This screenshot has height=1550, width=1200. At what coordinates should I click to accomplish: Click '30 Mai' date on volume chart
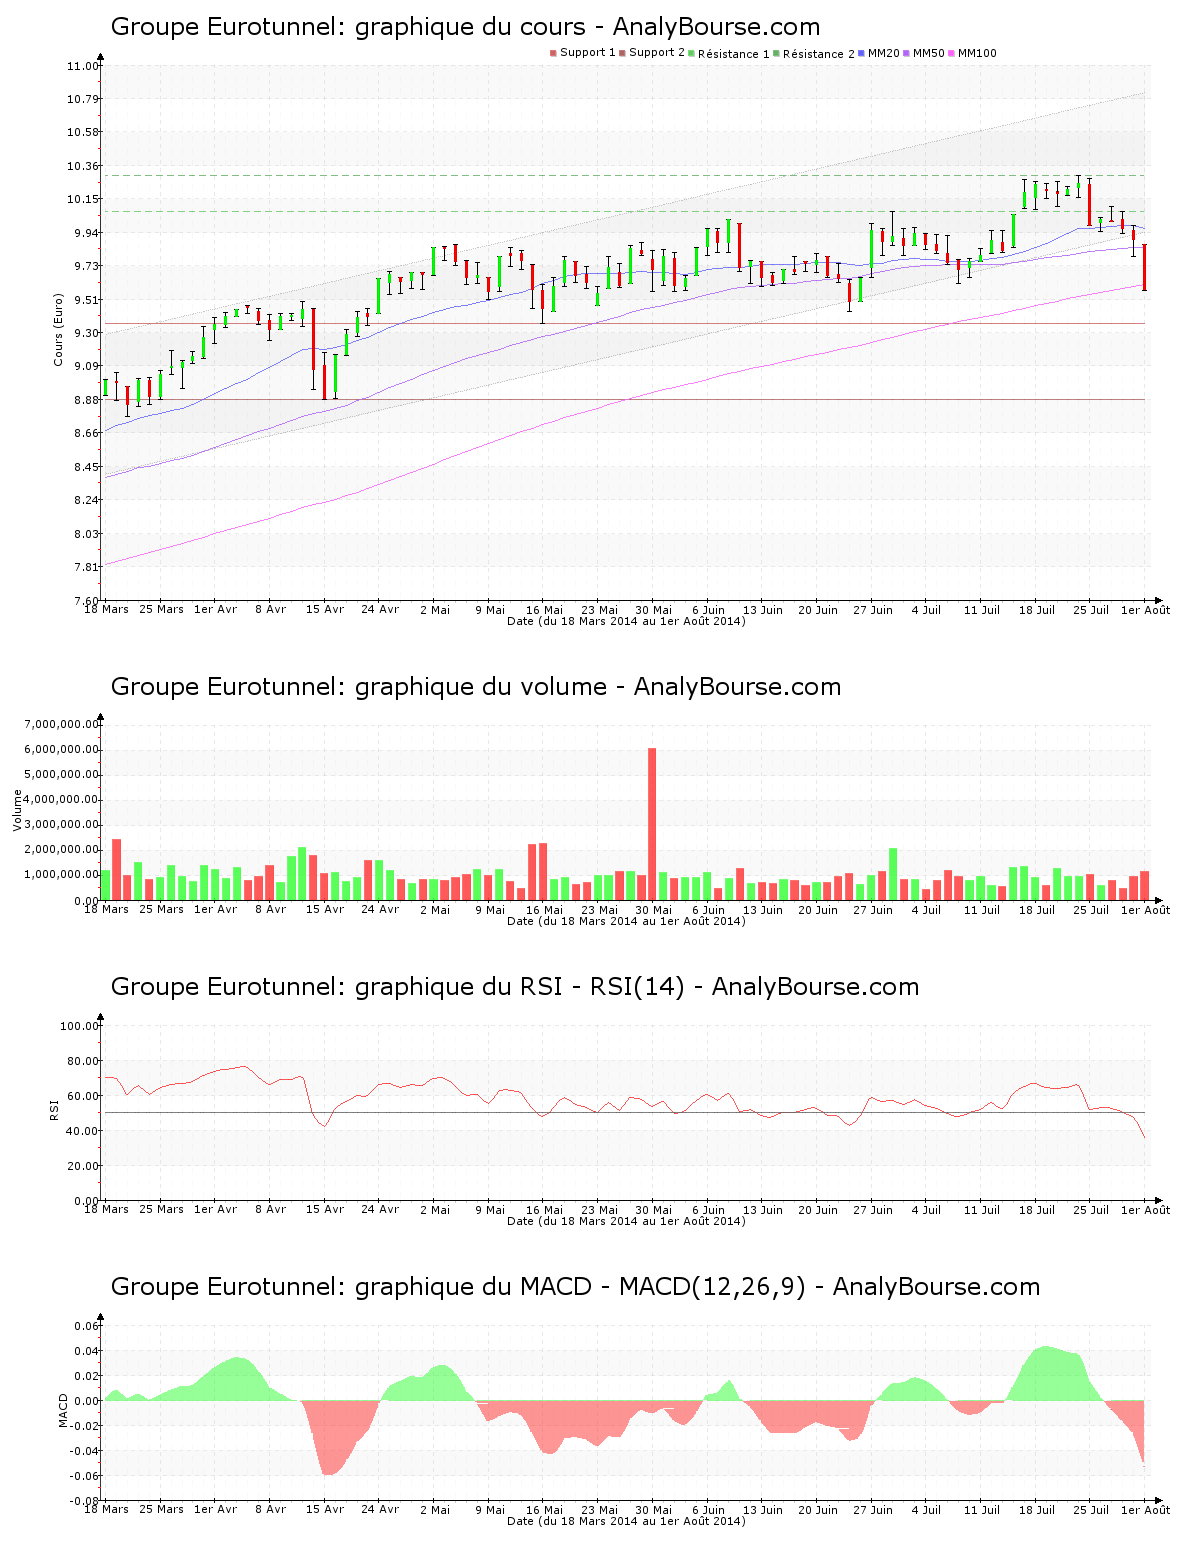point(653,909)
